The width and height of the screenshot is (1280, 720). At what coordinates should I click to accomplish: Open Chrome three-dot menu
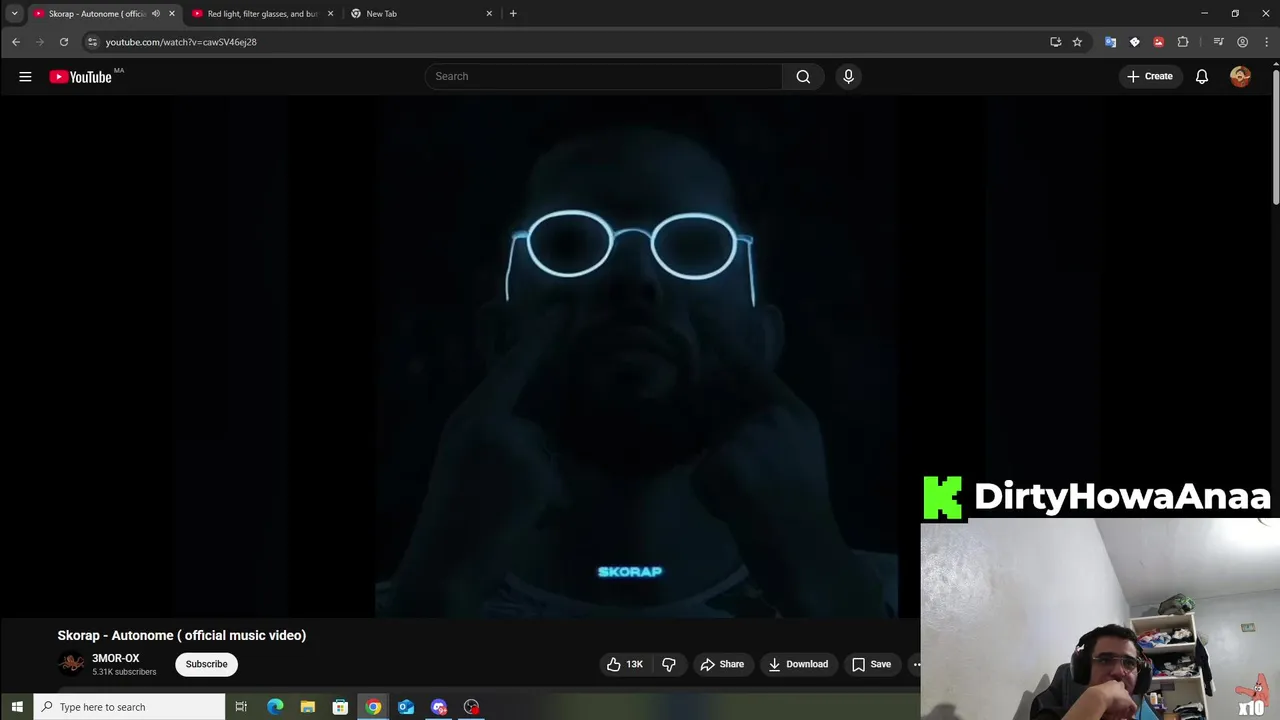pos(1266,42)
